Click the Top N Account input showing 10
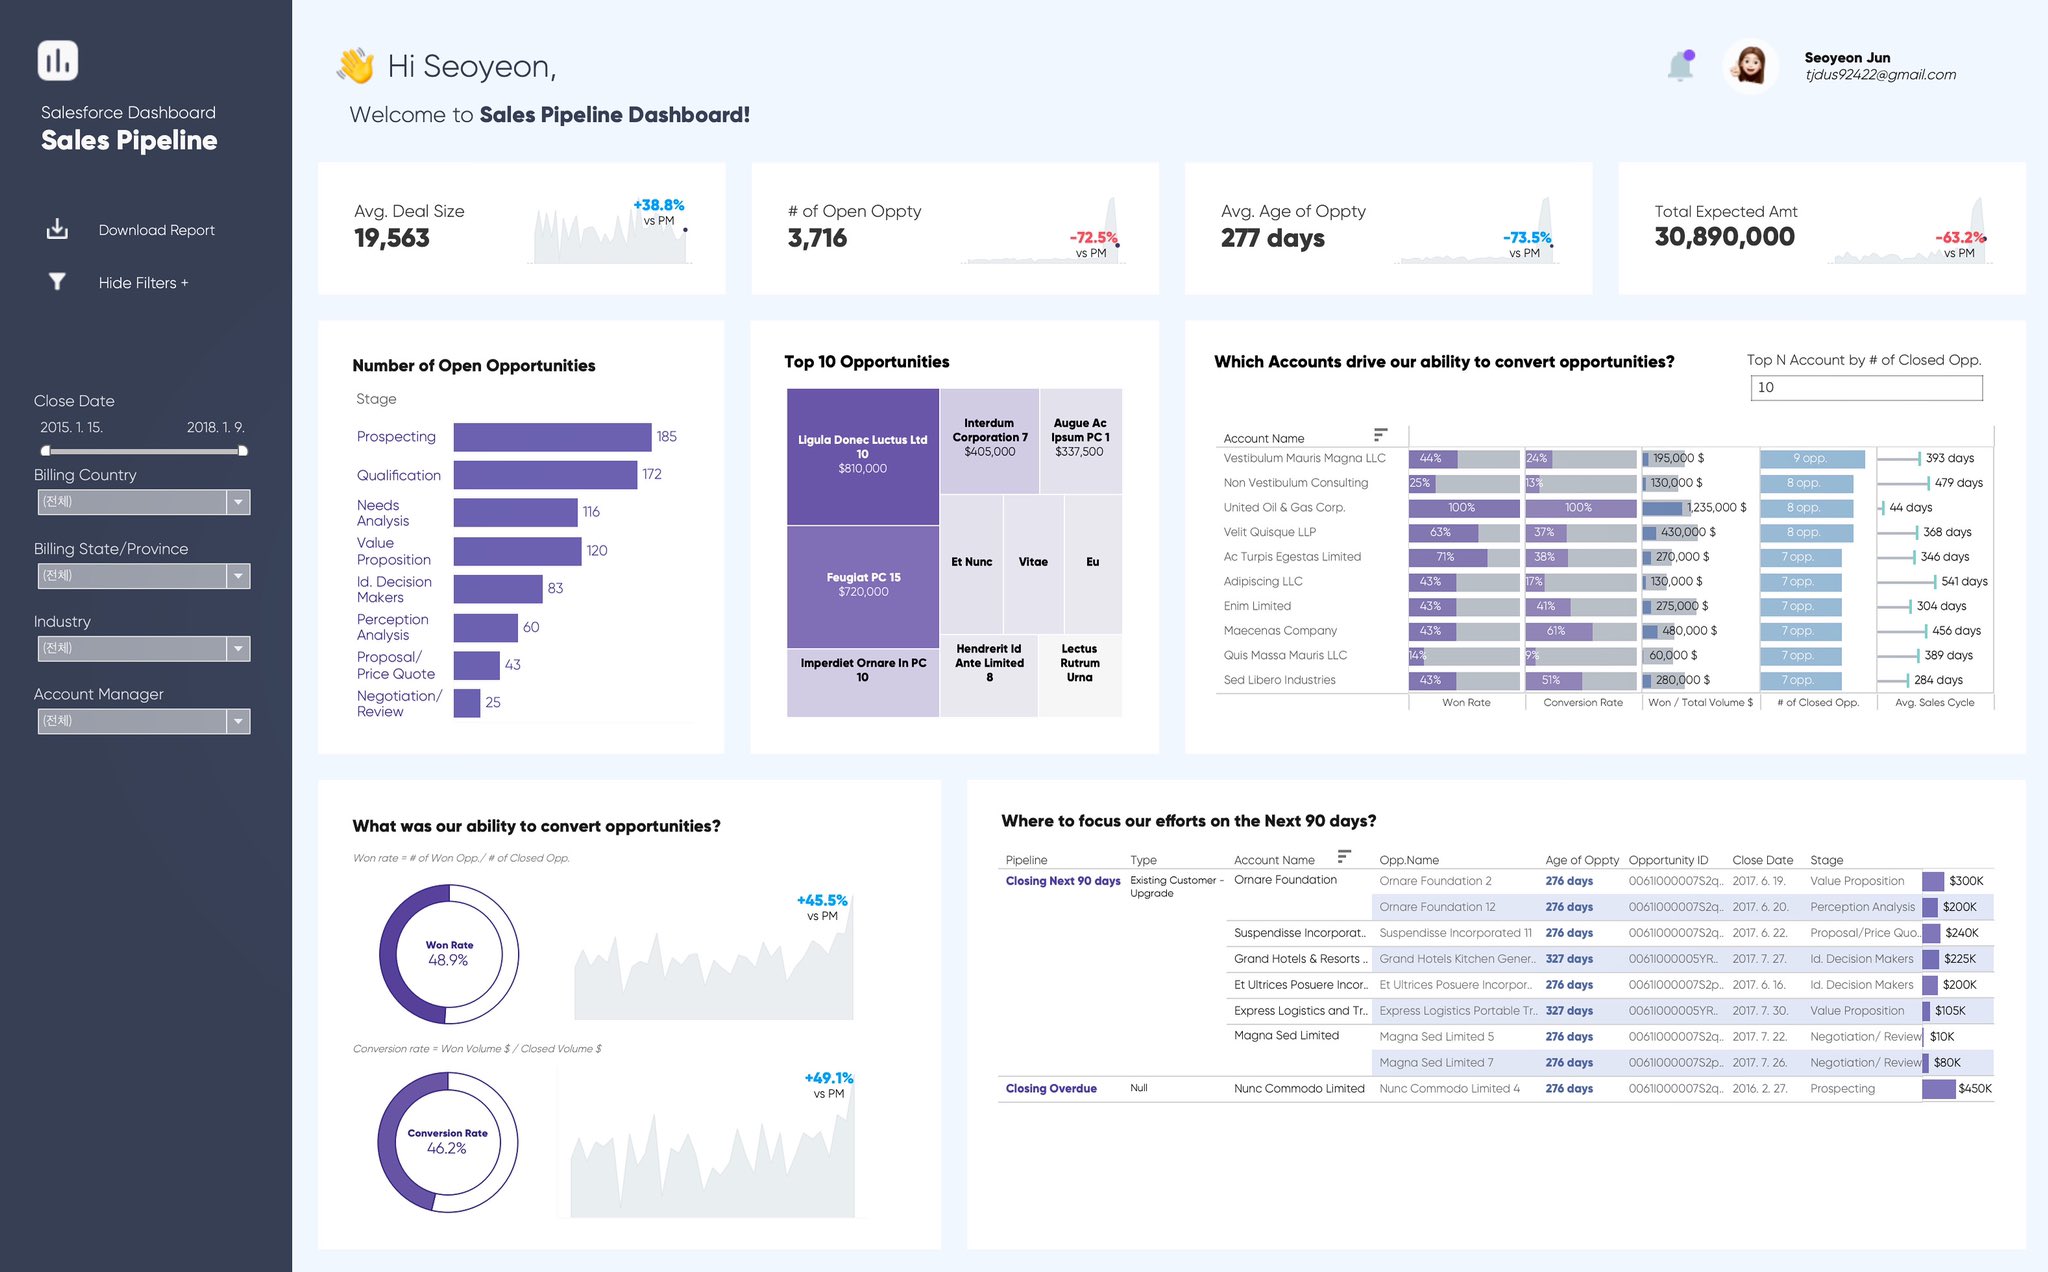Viewport: 2048px width, 1272px height. point(1866,387)
